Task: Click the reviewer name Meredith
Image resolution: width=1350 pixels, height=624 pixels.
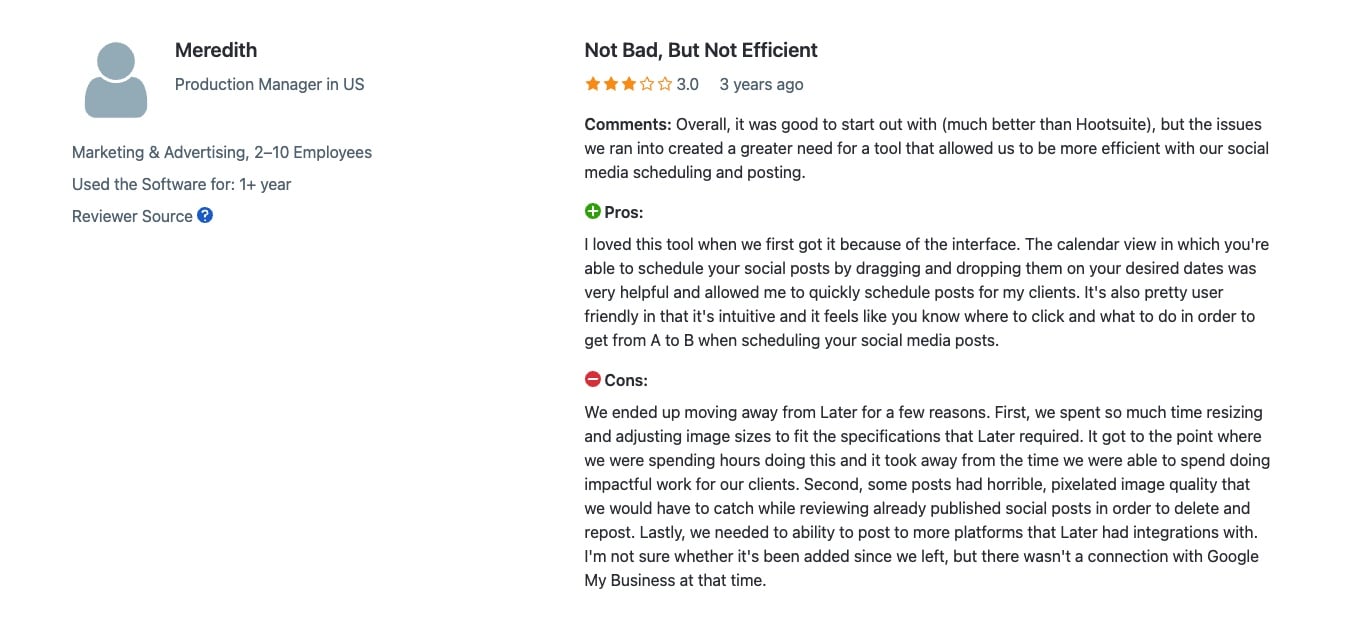Action: point(216,50)
